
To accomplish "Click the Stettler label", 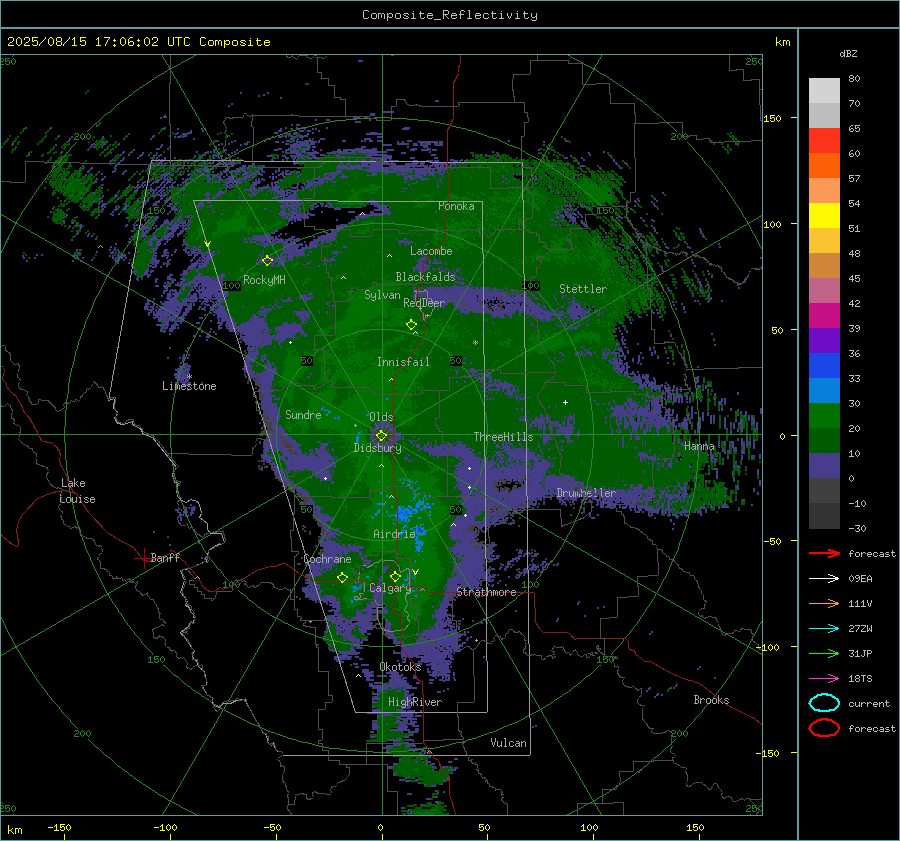I will (583, 289).
